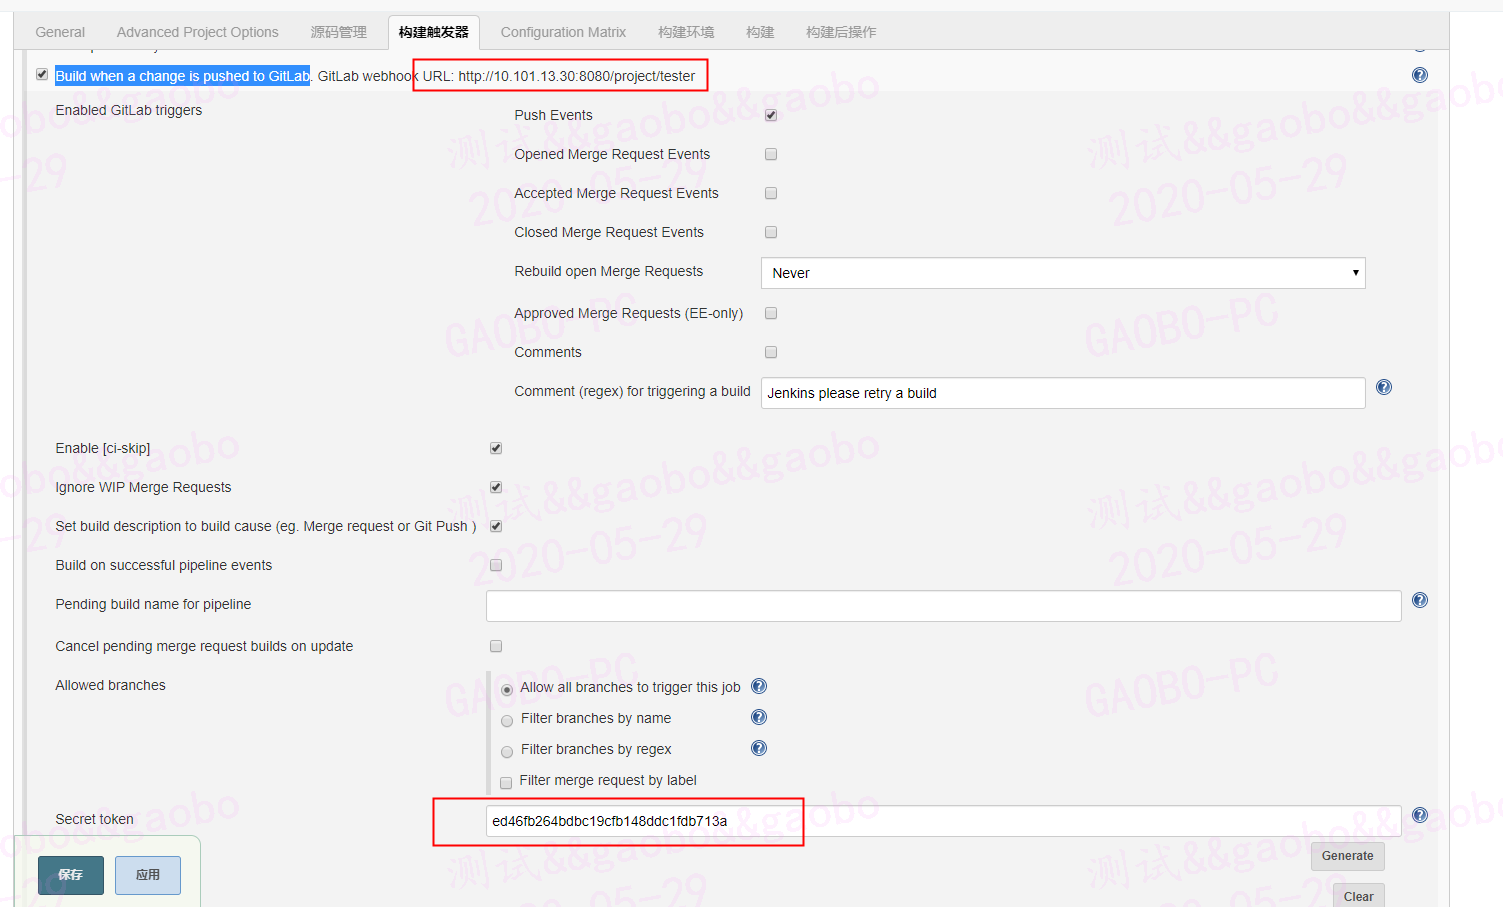Clear the secret token
Image resolution: width=1503 pixels, height=907 pixels.
tap(1358, 896)
